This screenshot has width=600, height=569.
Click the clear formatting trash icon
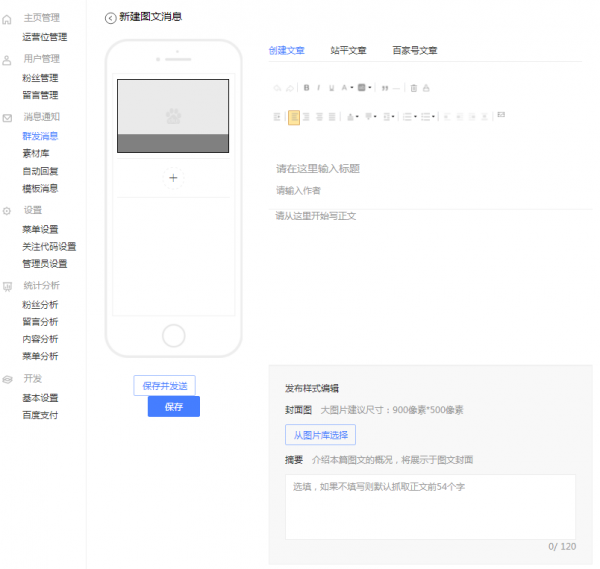[414, 88]
